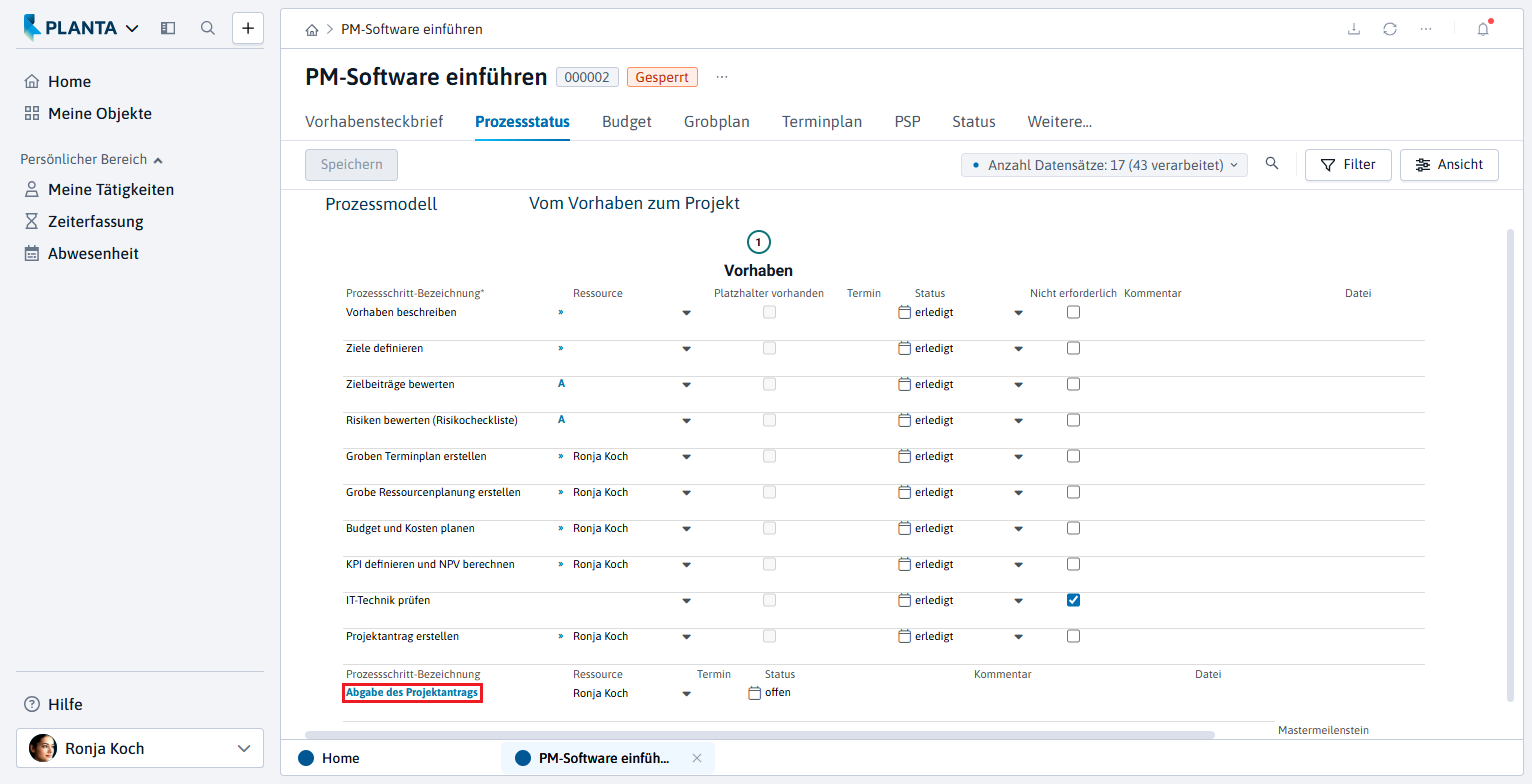This screenshot has width=1532, height=784.
Task: Click the magnifier search icon beside record count
Action: [1272, 164]
